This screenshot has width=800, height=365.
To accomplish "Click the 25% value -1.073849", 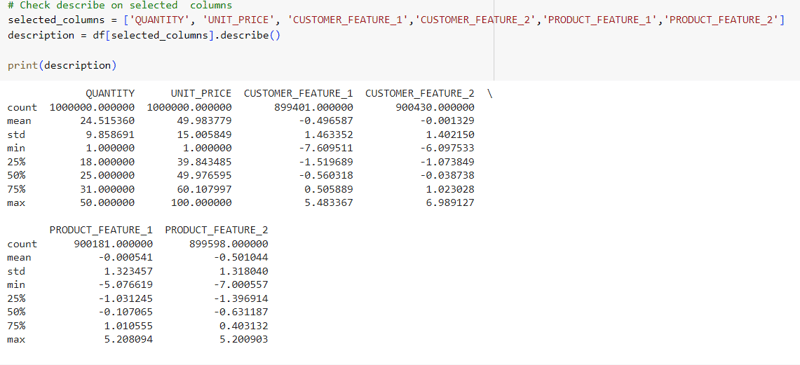I will coord(447,162).
